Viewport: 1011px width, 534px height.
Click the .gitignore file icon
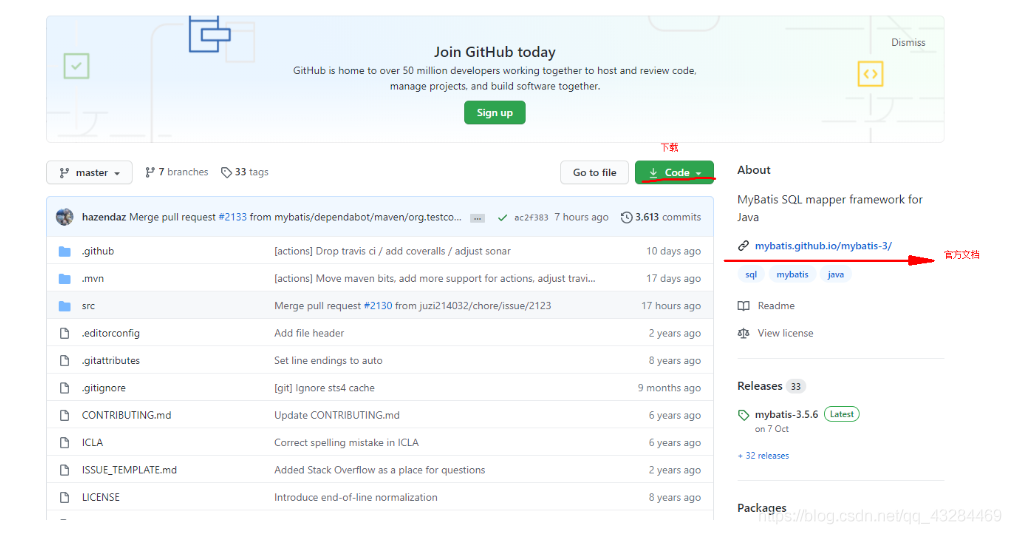point(64,388)
